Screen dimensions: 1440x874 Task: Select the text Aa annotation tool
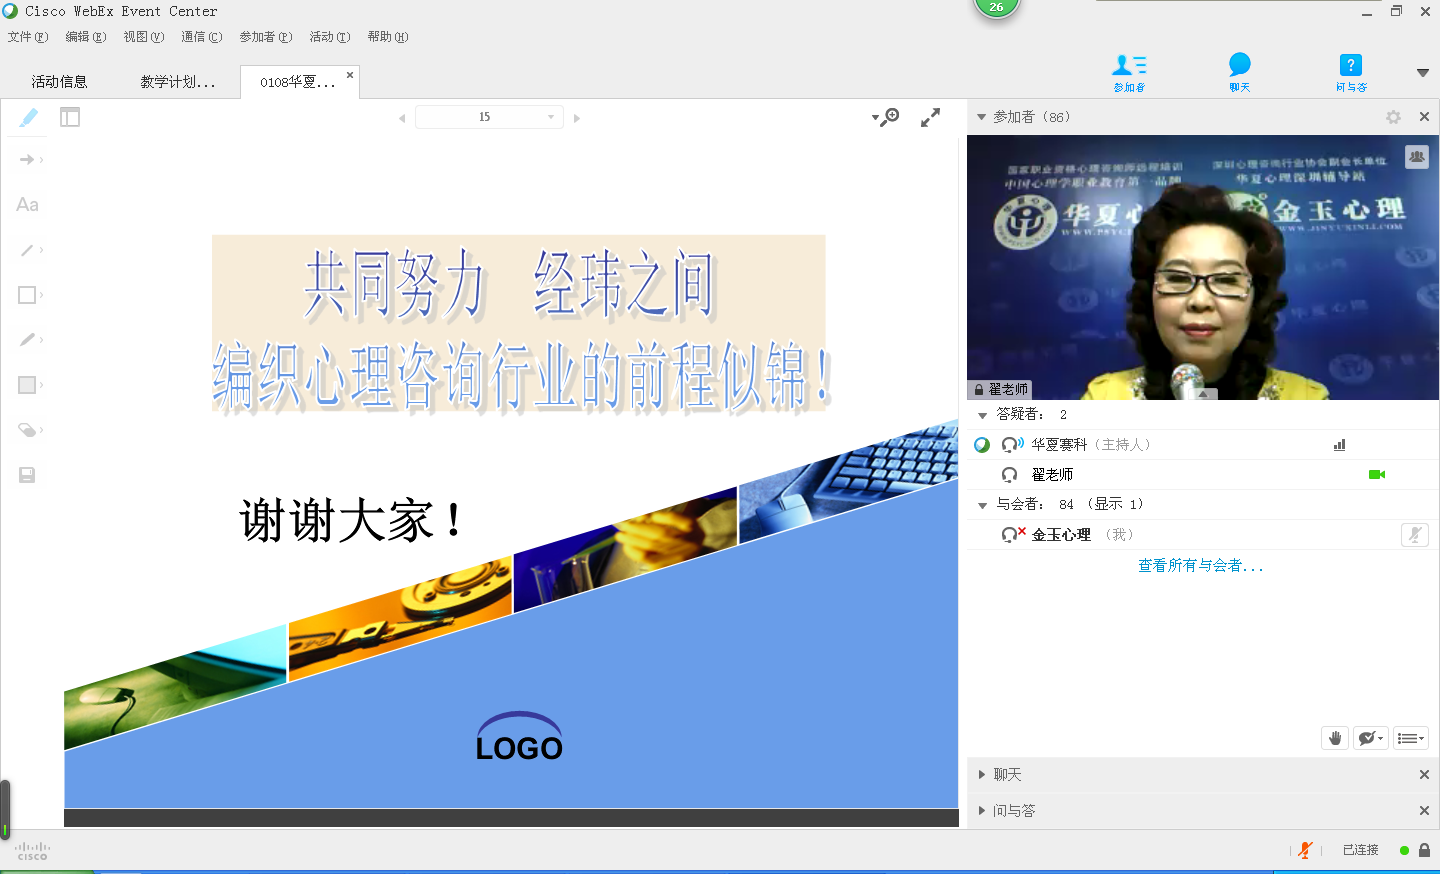(27, 205)
